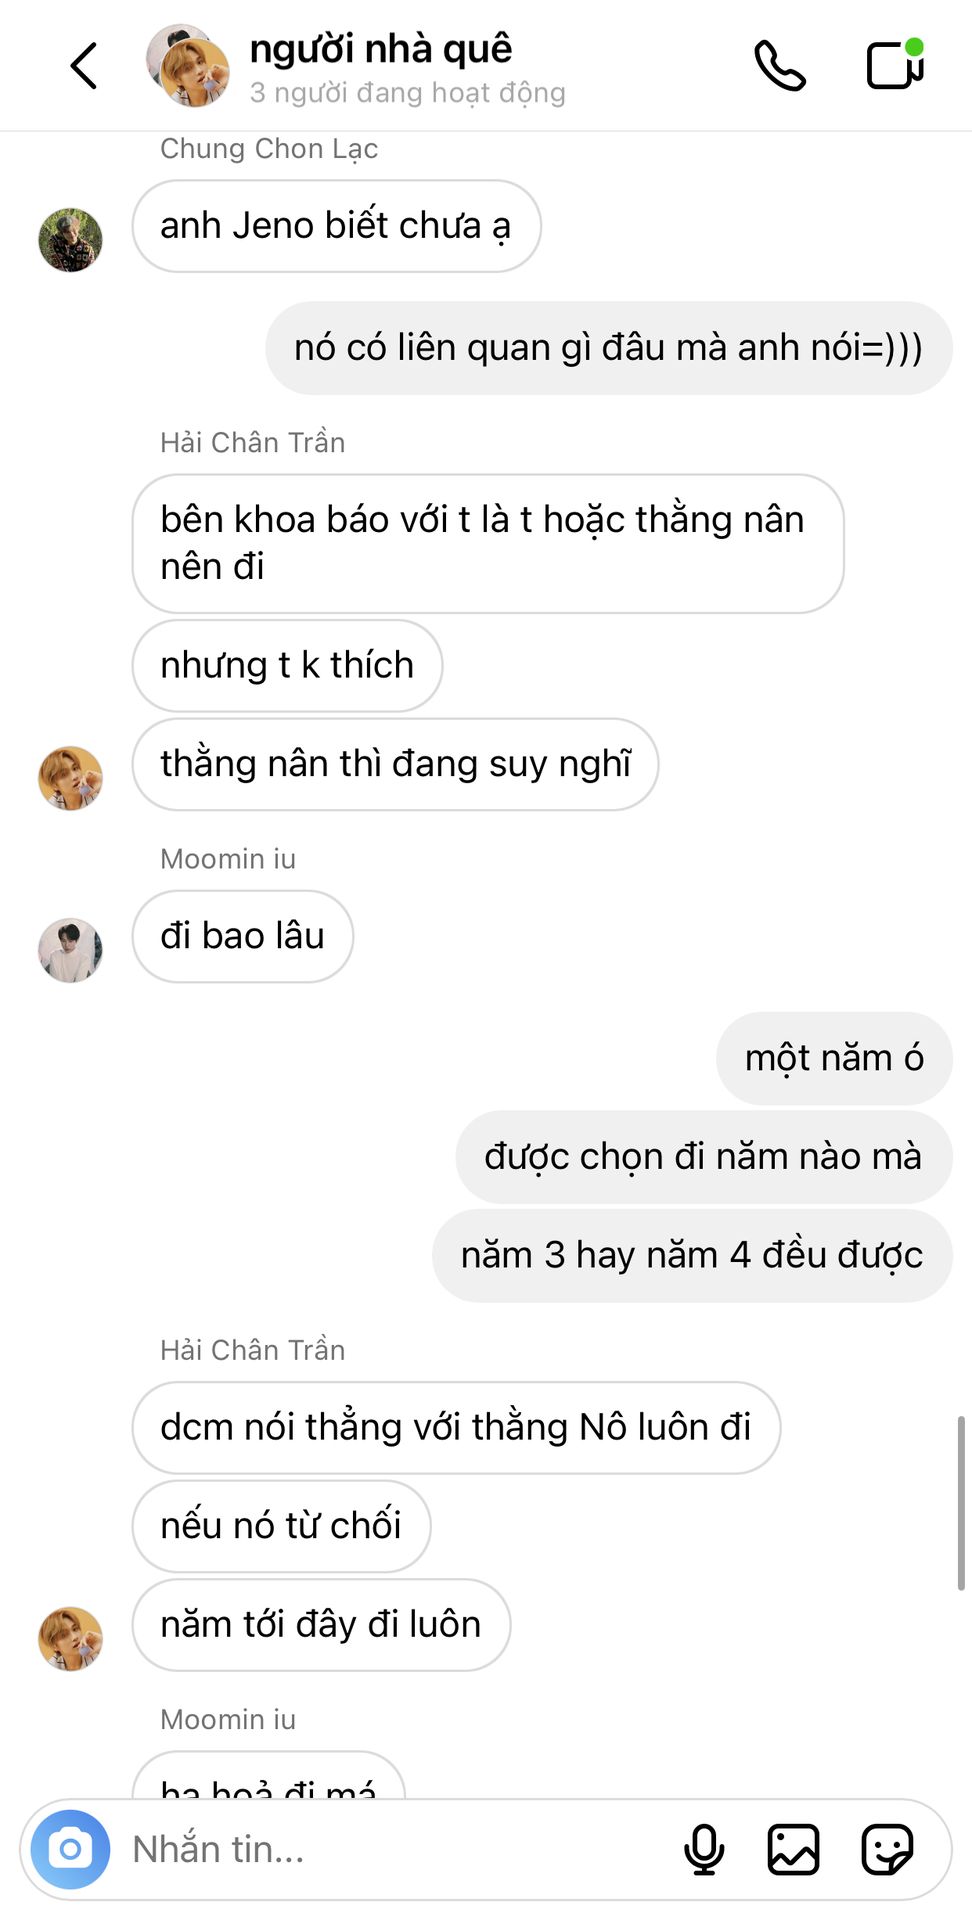Tap '3 người đang hoạt động' status text

[407, 93]
